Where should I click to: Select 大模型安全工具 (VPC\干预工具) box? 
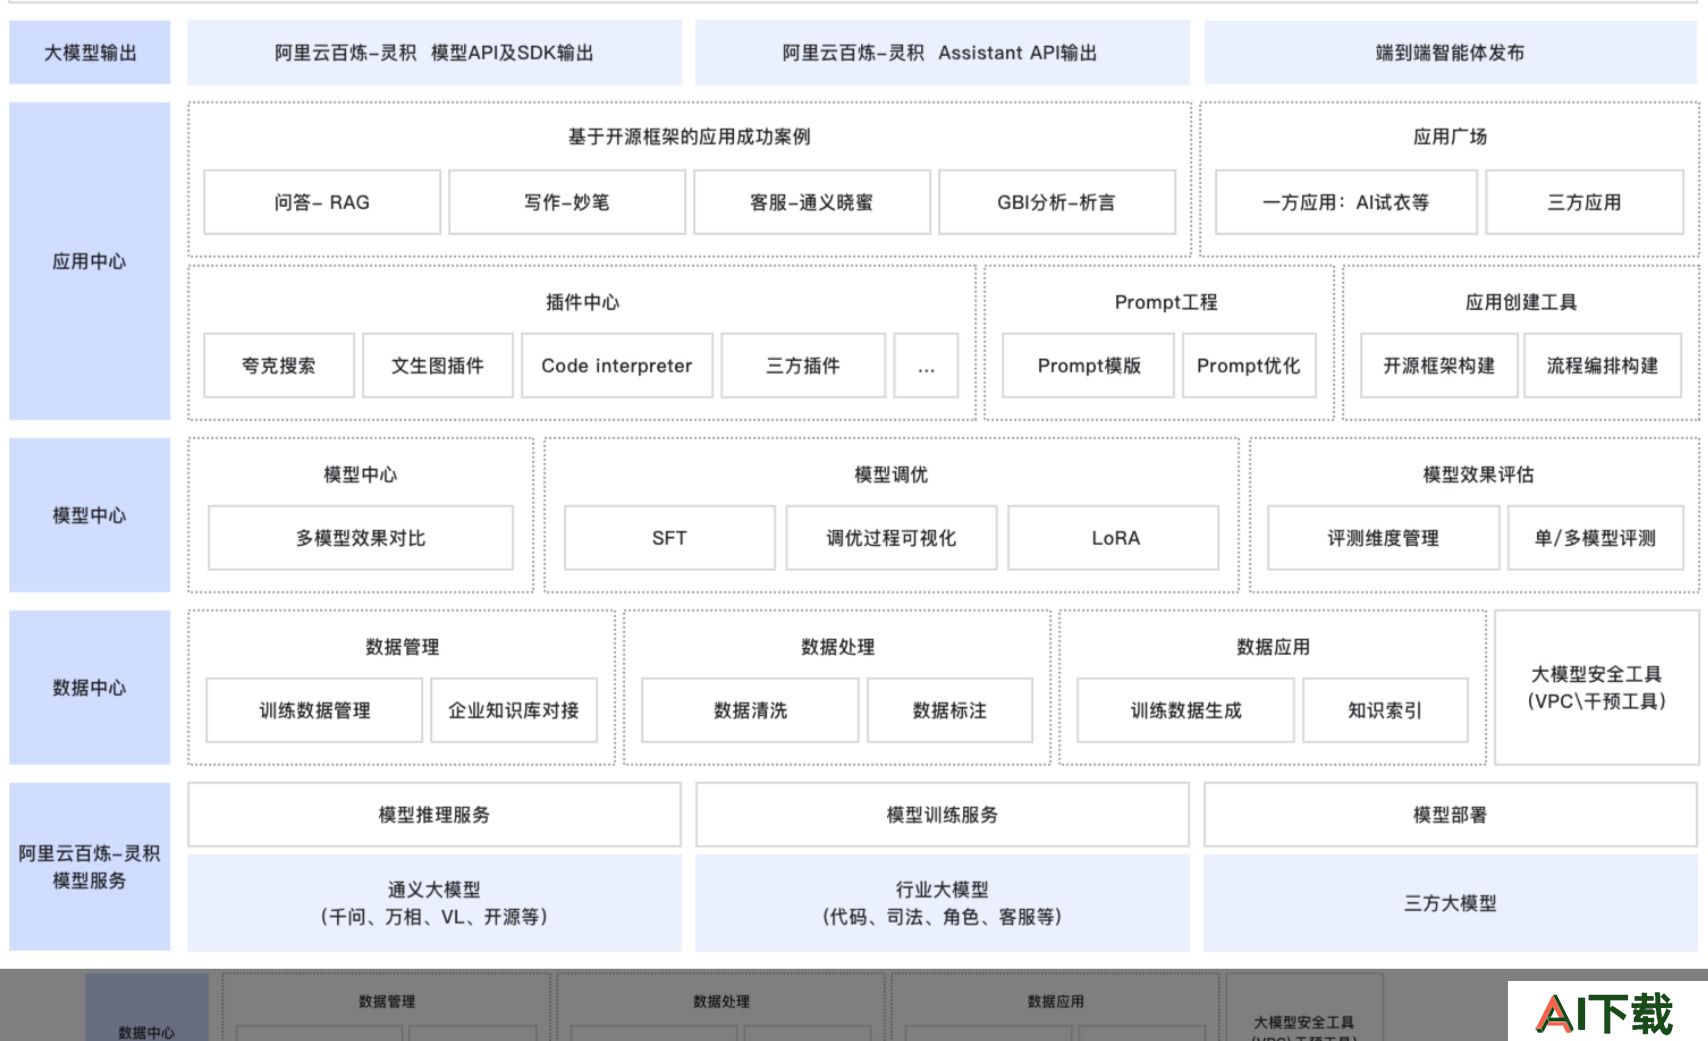pyautogui.click(x=1597, y=688)
